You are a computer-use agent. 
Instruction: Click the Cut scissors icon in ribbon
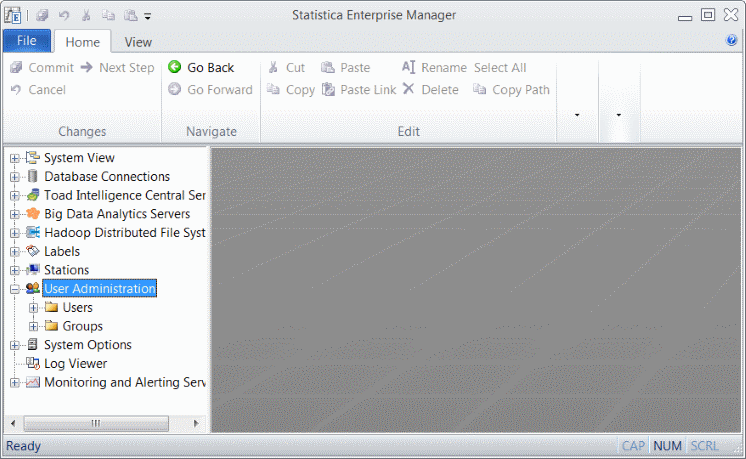click(273, 68)
